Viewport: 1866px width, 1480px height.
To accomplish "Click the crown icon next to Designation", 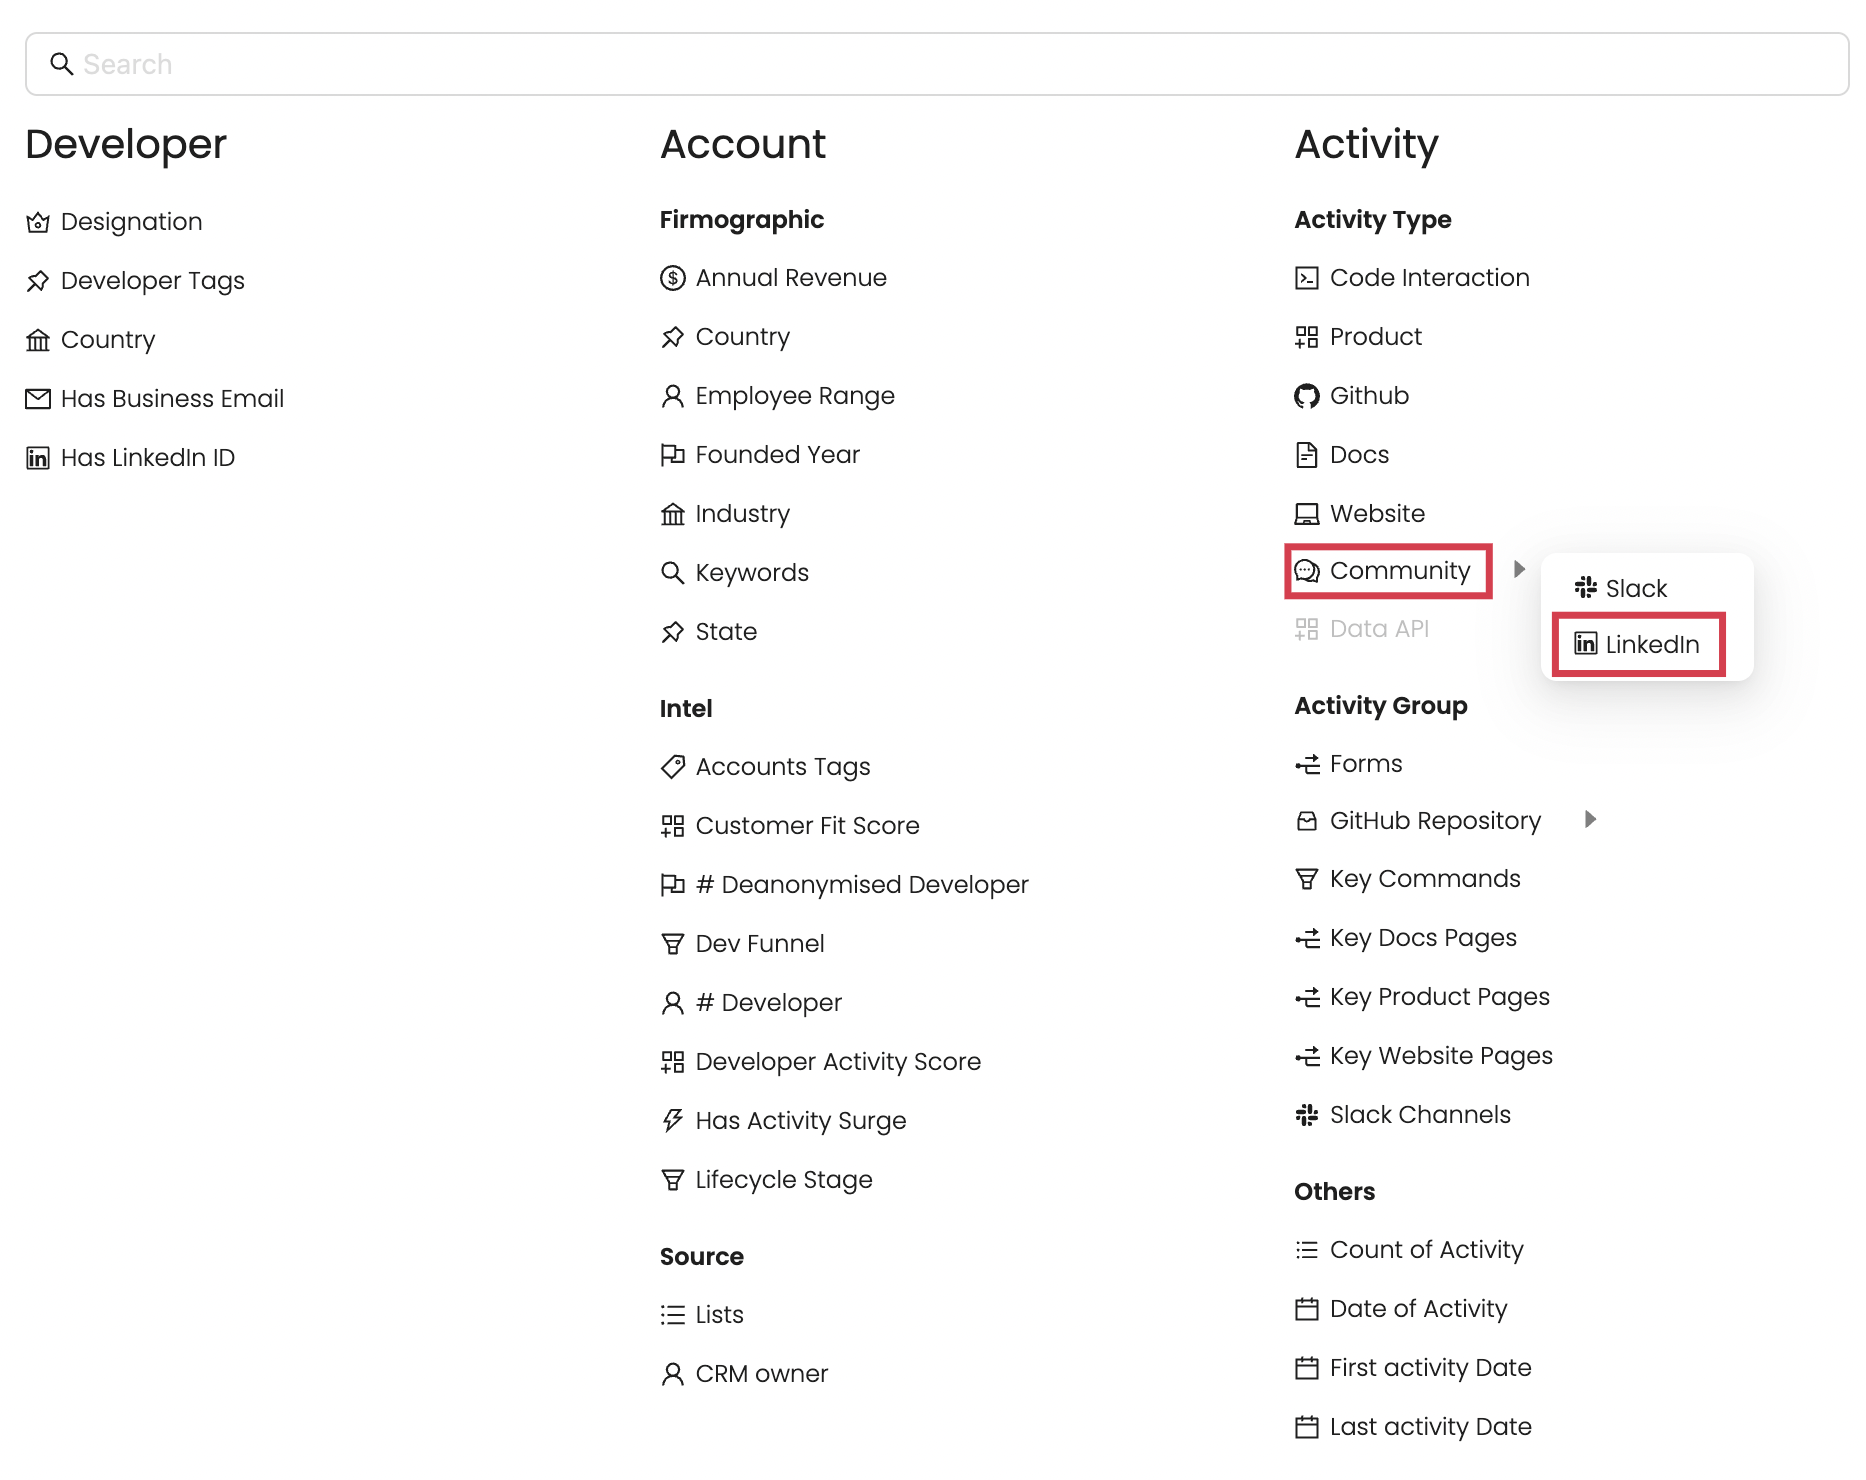I will click(x=38, y=222).
